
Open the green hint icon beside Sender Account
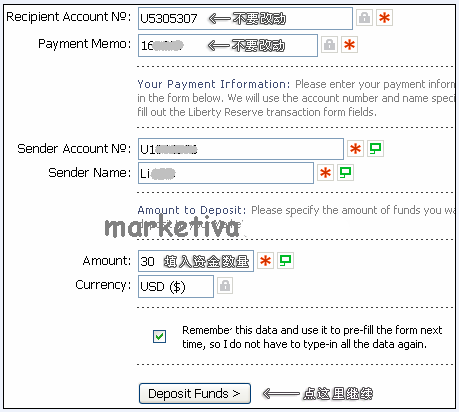[375, 149]
